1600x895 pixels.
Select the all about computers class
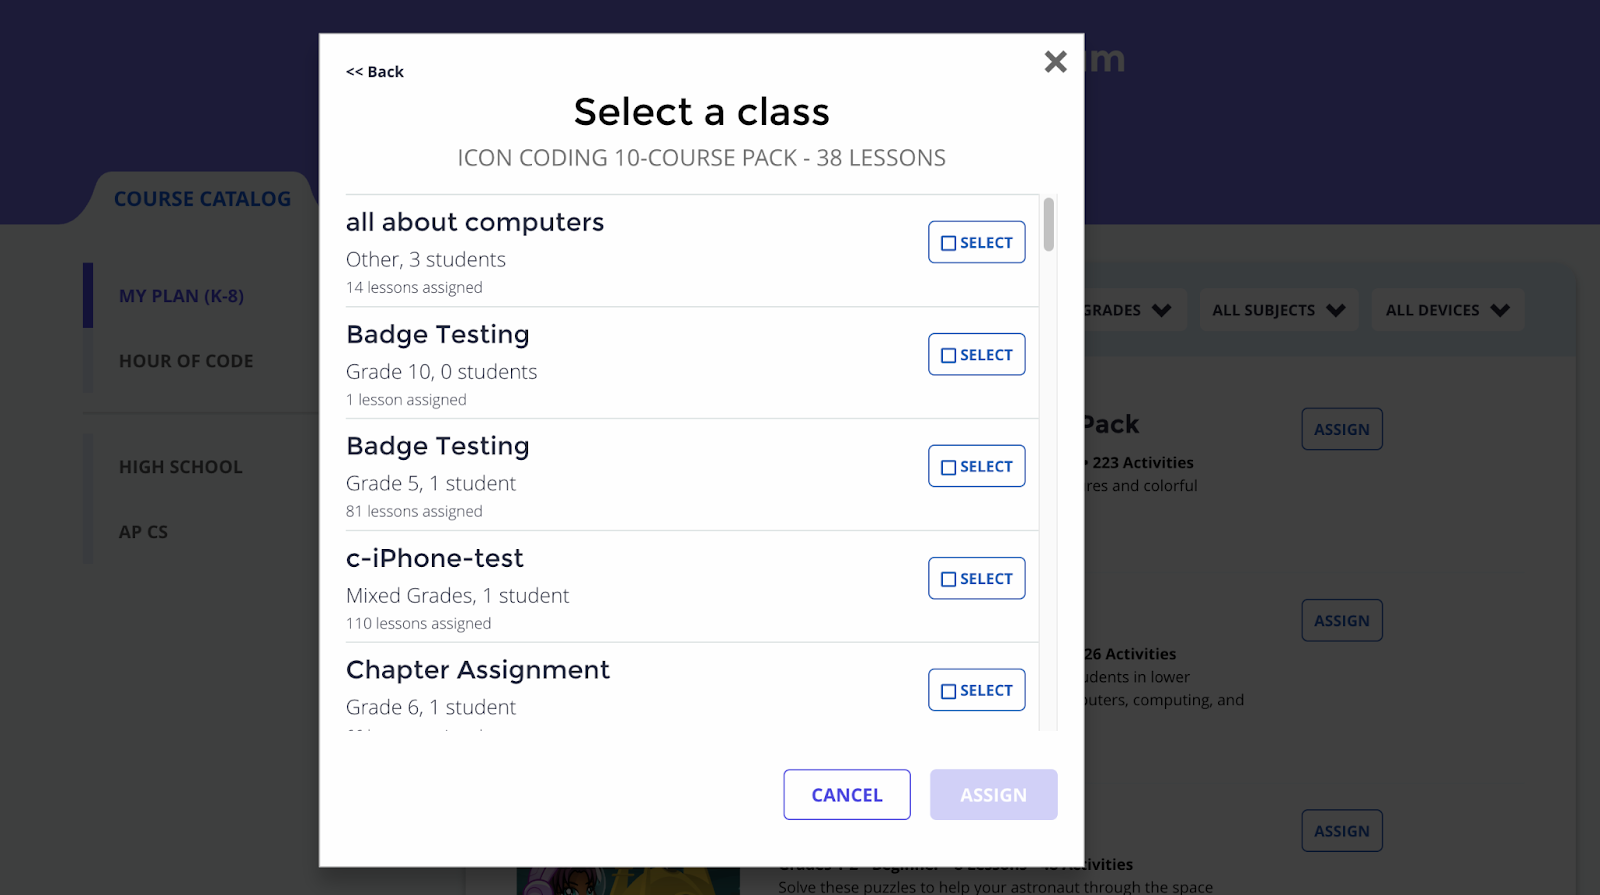[x=976, y=242]
